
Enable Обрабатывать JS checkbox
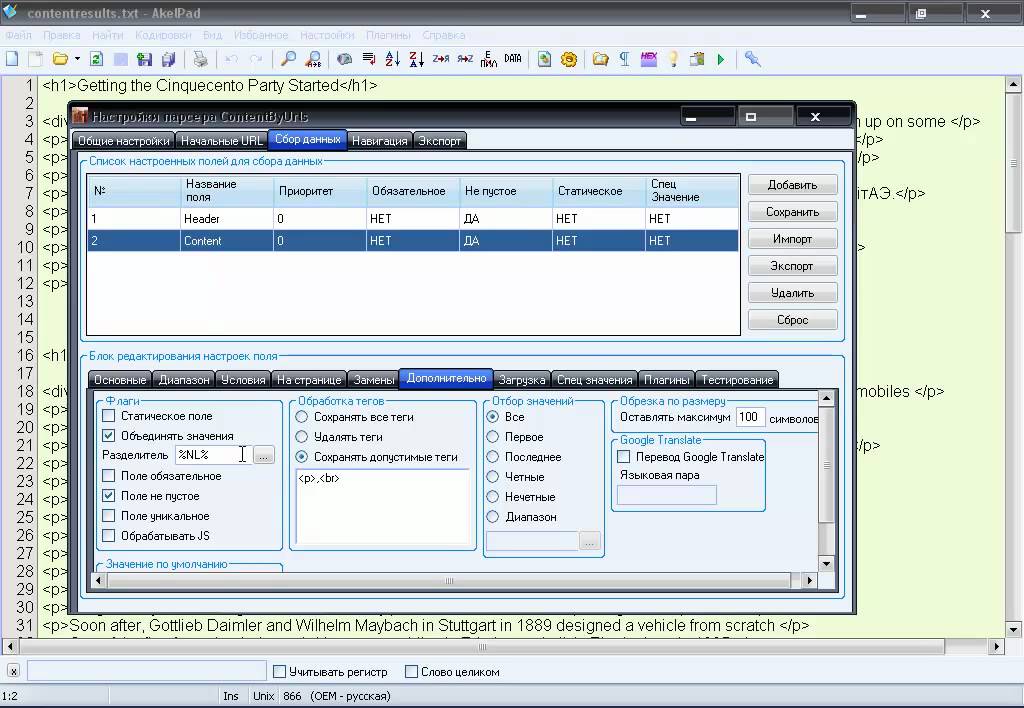click(x=108, y=536)
